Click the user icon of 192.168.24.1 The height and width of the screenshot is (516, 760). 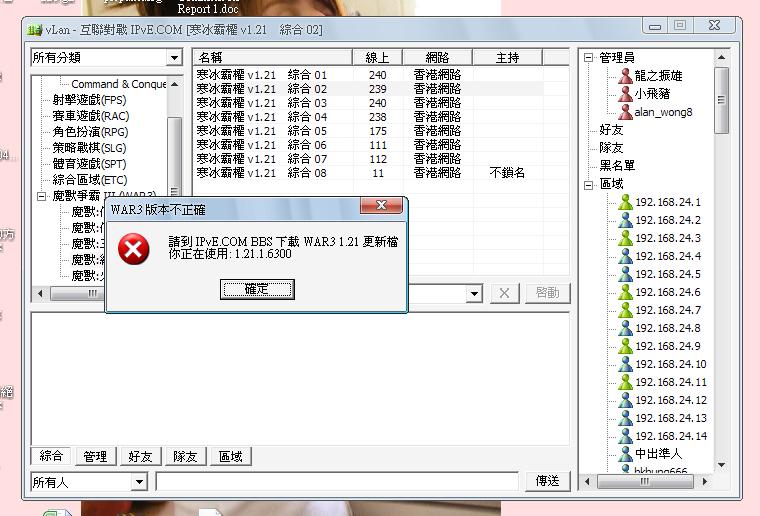625,202
